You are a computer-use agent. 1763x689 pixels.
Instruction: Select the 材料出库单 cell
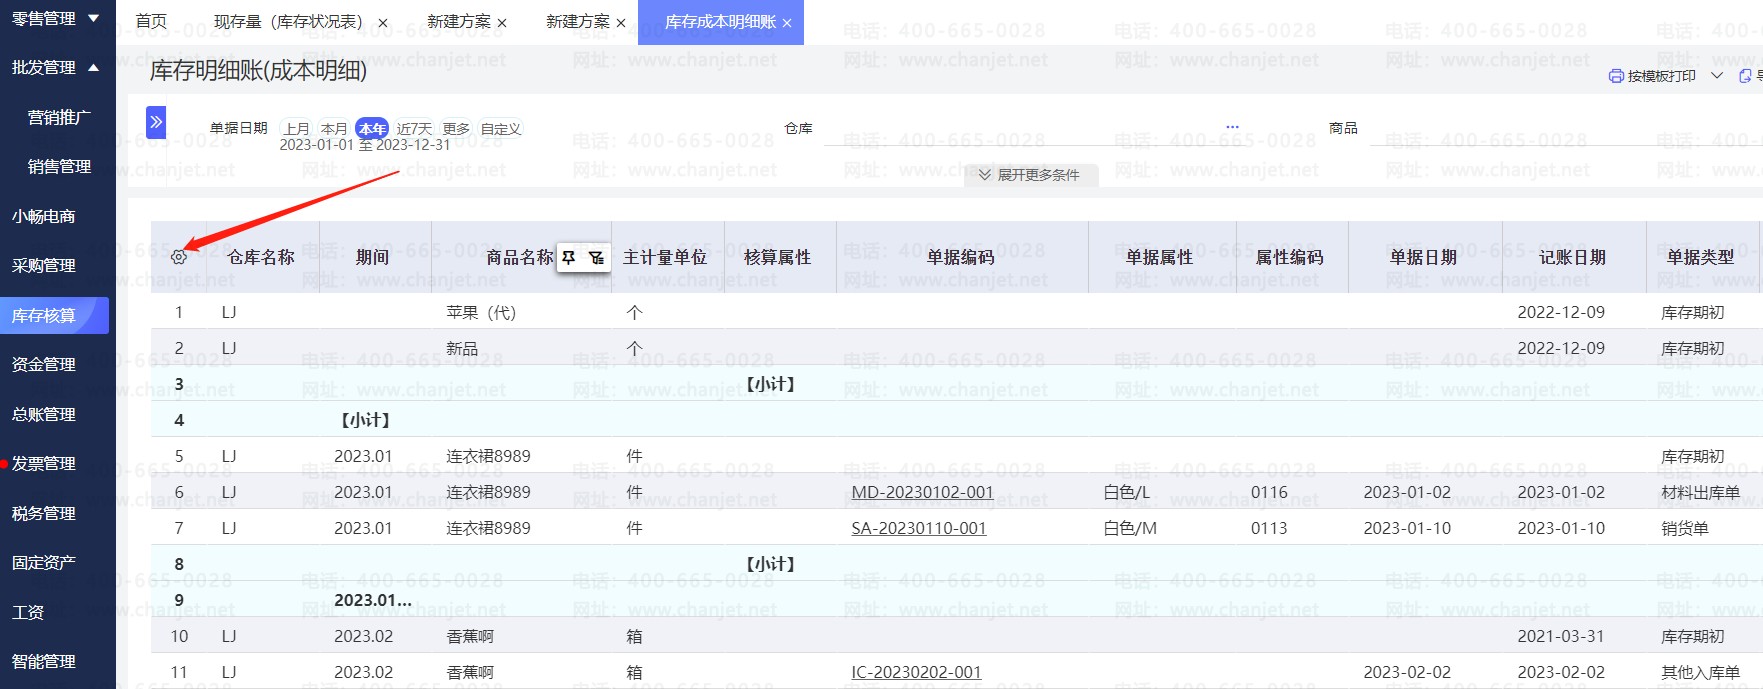point(1701,492)
